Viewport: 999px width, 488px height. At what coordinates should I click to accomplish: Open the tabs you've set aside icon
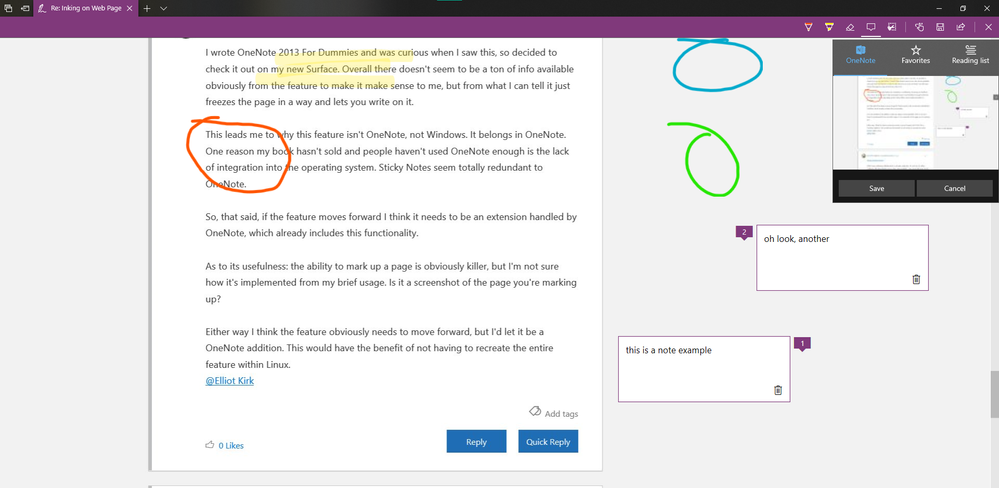(8, 8)
